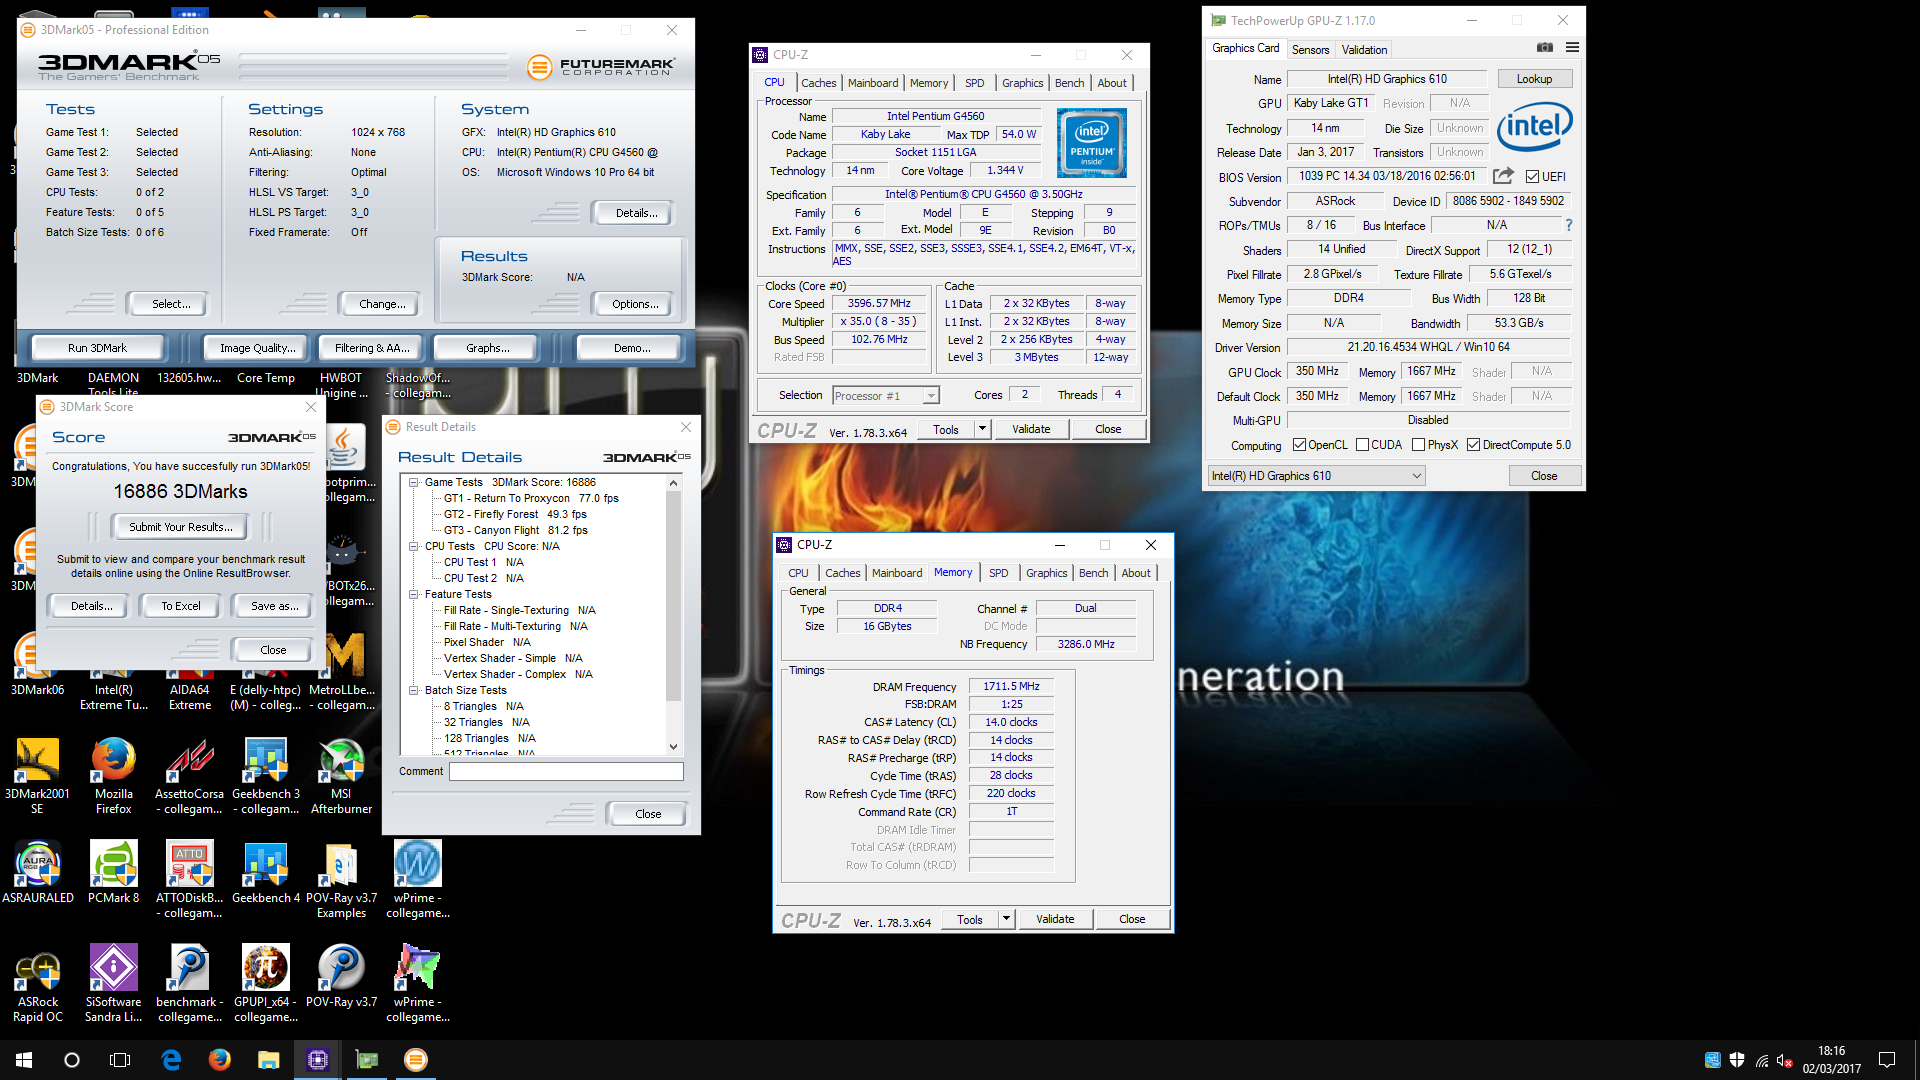1920x1080 pixels.
Task: Open the SiSoftware Sandra Lite shortcut
Action: [x=114, y=984]
